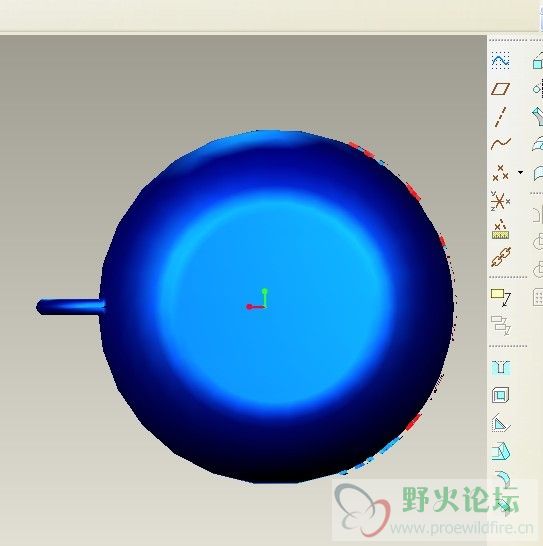543x546 pixels.
Task: Select the Datum Axis tool
Action: (x=501, y=117)
